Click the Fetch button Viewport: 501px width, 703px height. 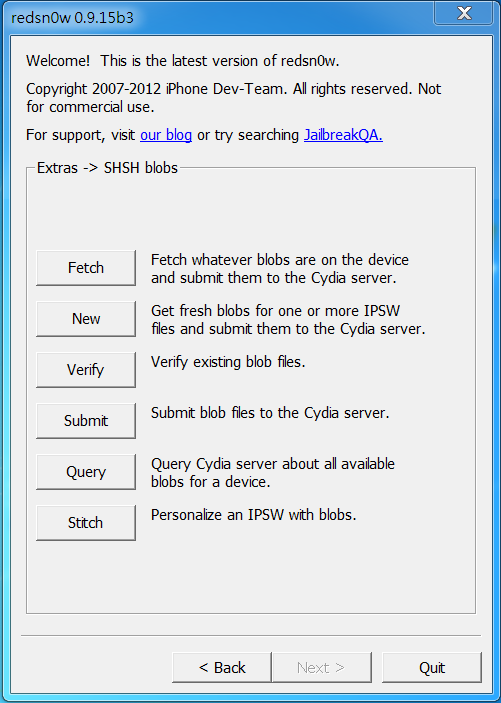[x=86, y=268]
